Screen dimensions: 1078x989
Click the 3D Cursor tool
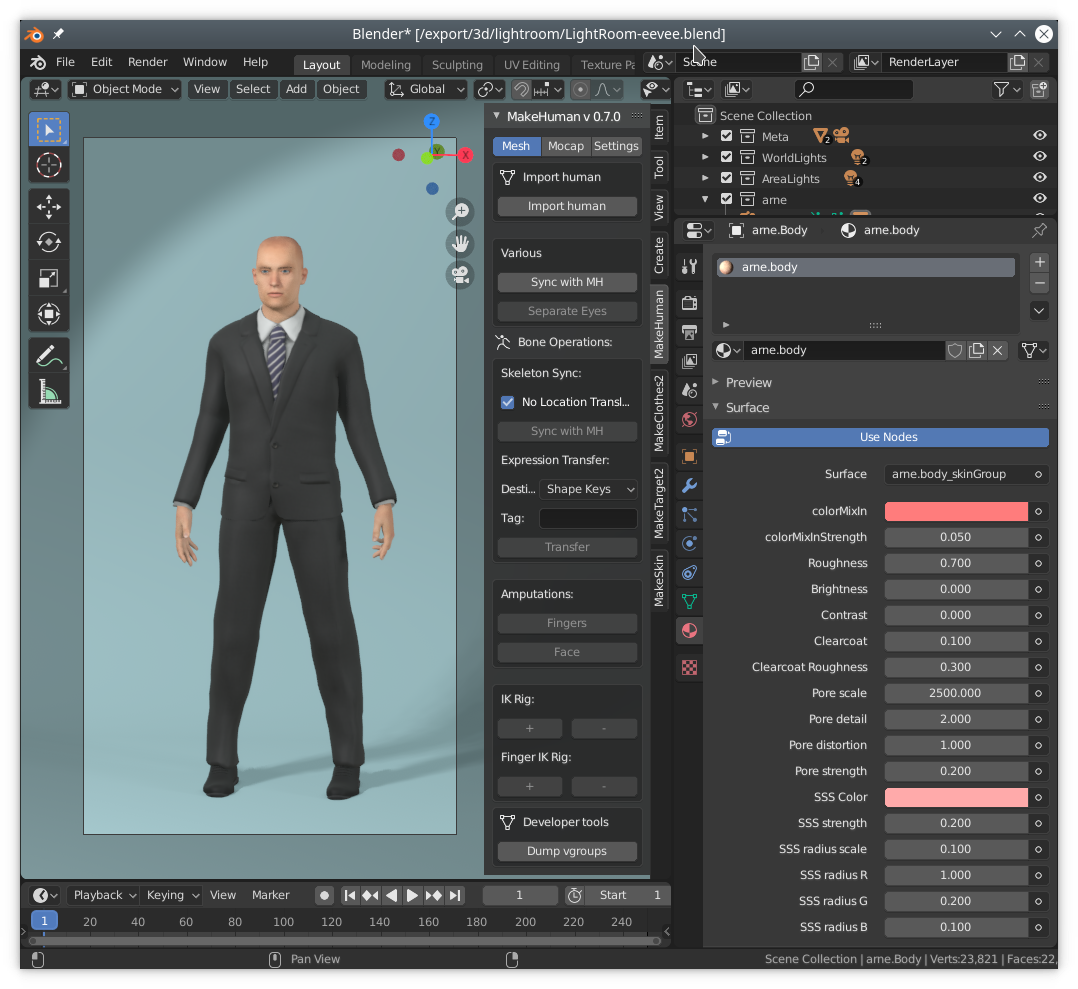pyautogui.click(x=49, y=165)
